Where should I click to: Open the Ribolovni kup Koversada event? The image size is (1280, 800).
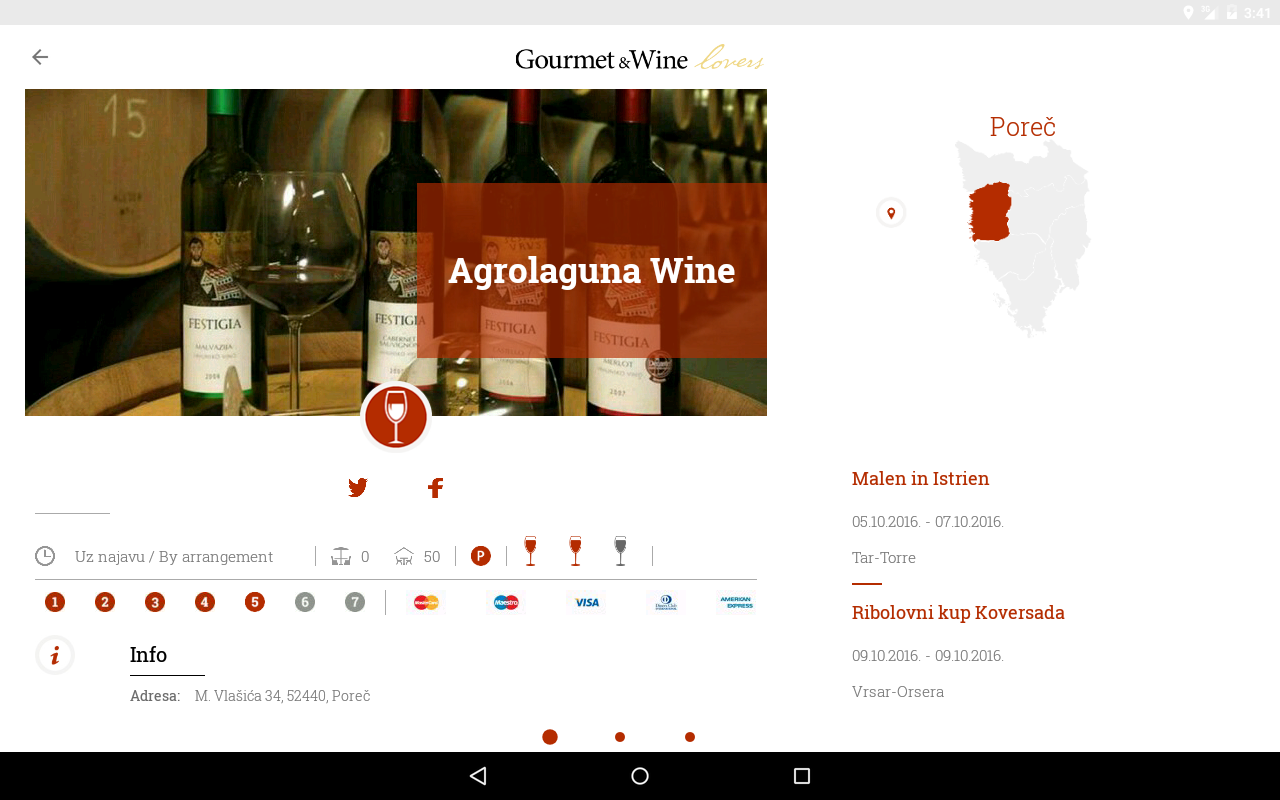(x=958, y=612)
